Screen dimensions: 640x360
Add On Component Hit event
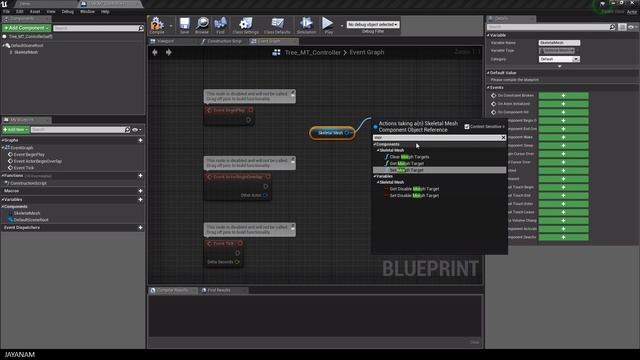[x=563, y=112]
